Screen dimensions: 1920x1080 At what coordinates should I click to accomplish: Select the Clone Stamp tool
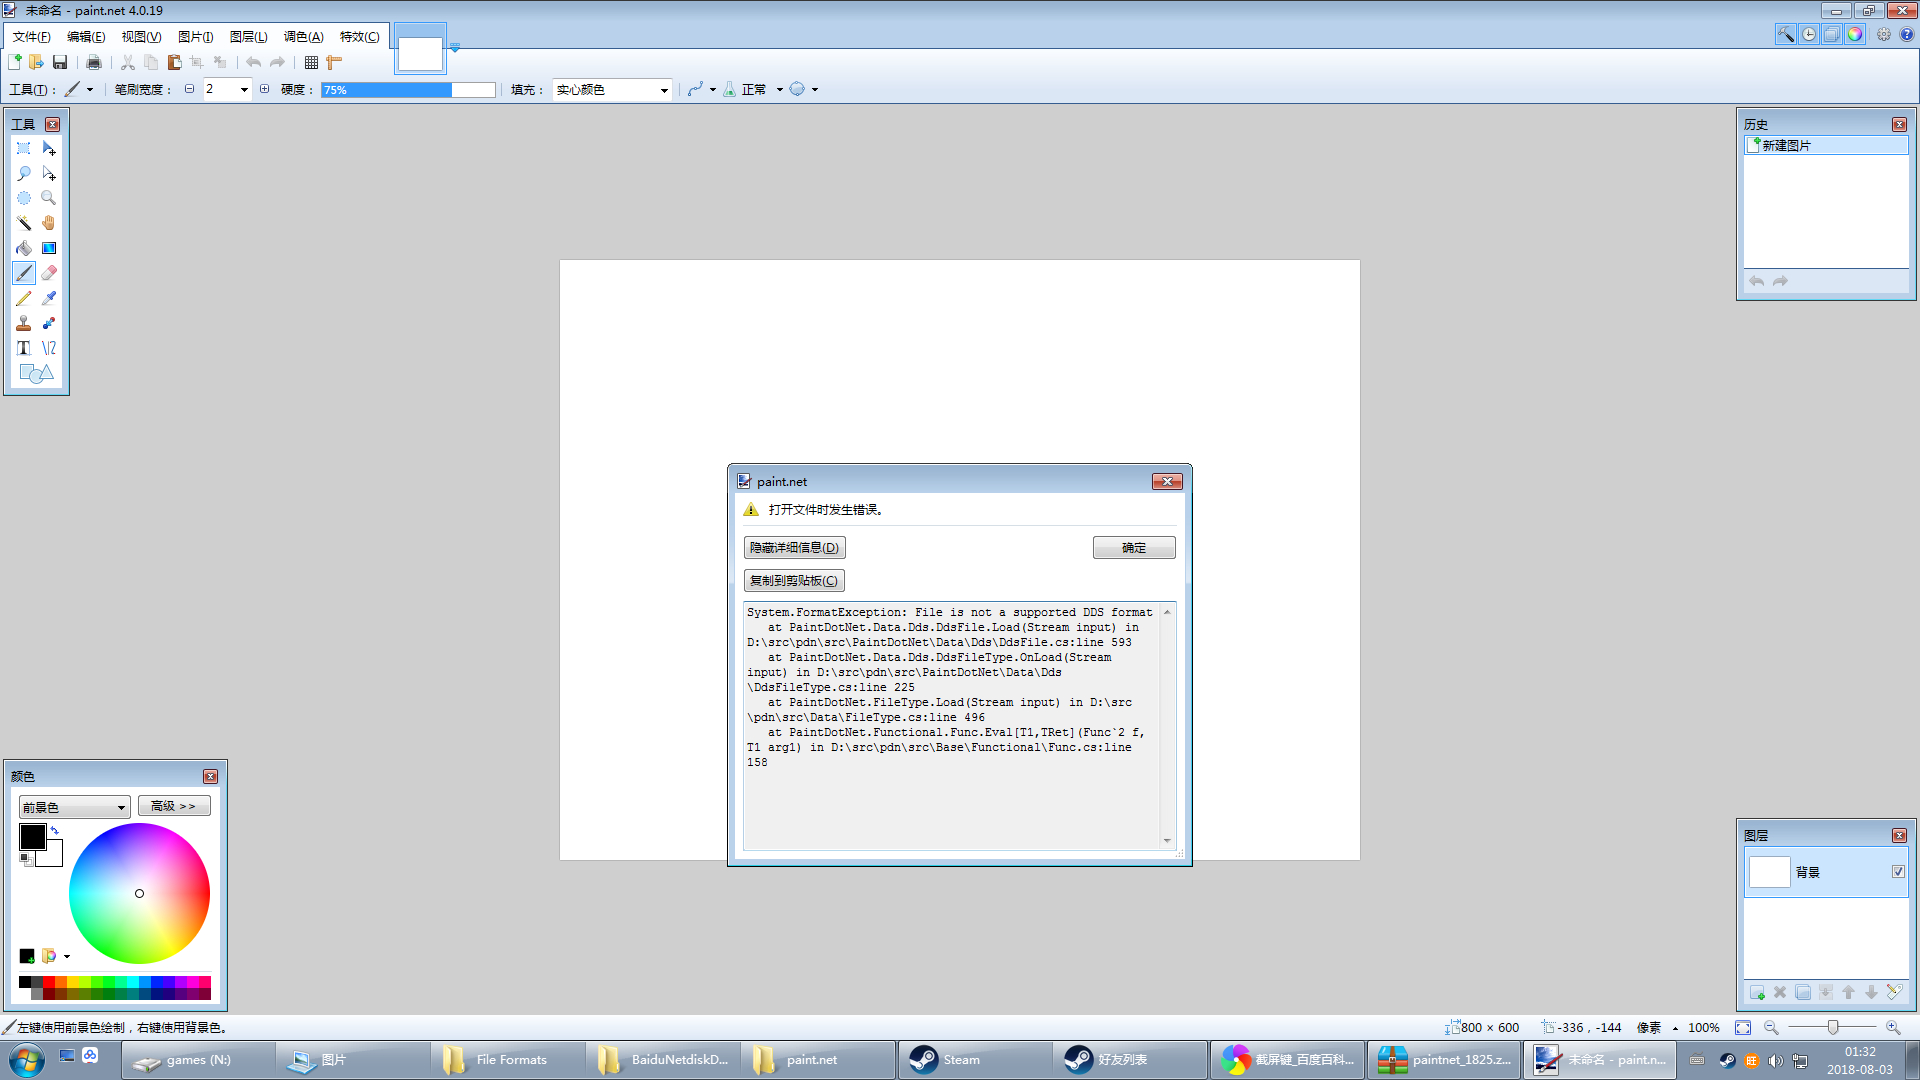(x=24, y=323)
